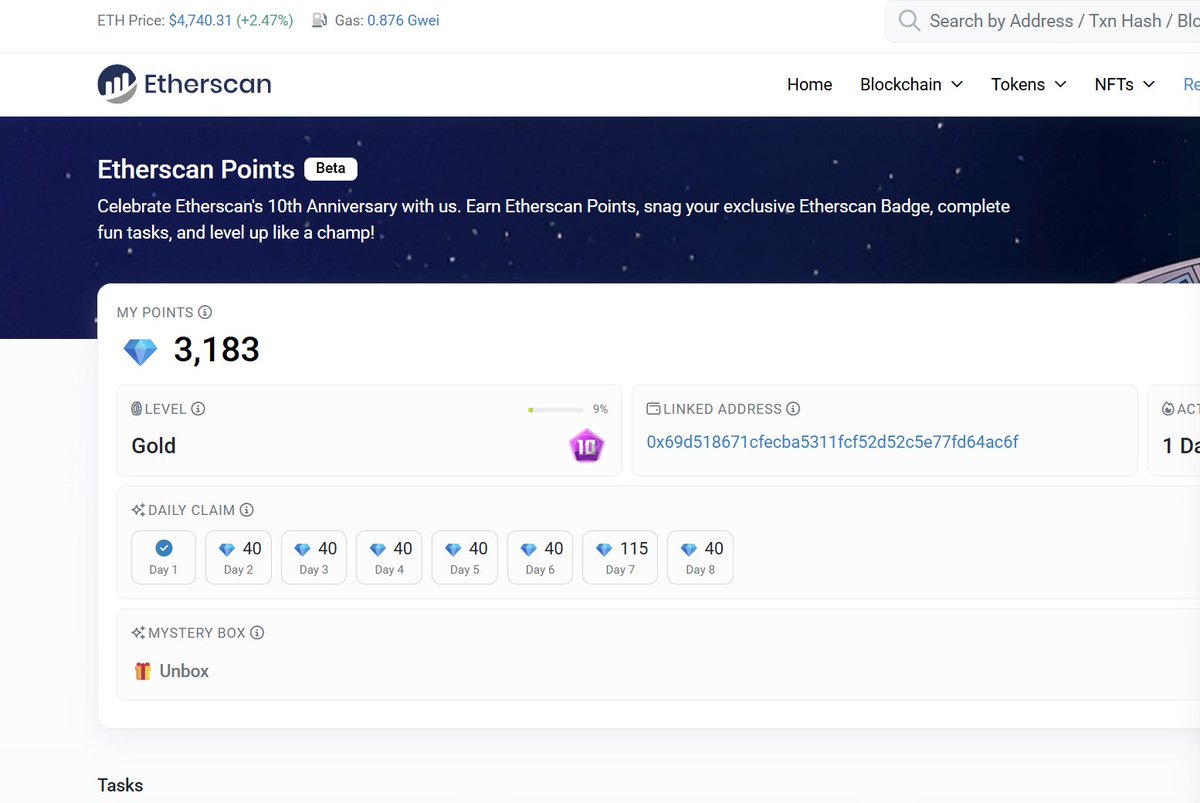
Task: Click the Etherscan logo
Action: point(184,84)
